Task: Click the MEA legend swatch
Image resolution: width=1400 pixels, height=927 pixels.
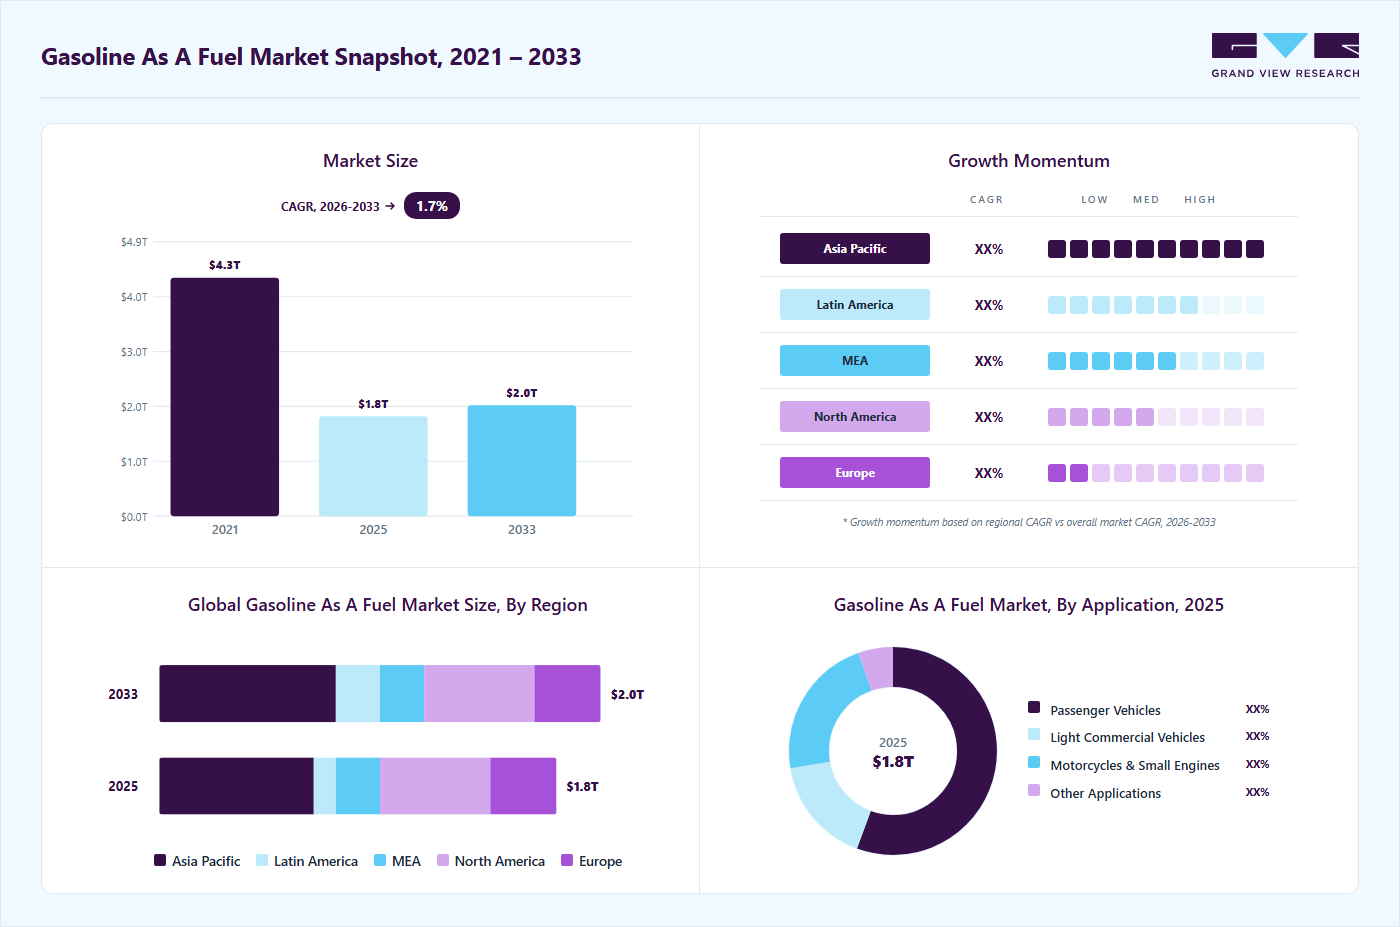Action: click(x=380, y=860)
